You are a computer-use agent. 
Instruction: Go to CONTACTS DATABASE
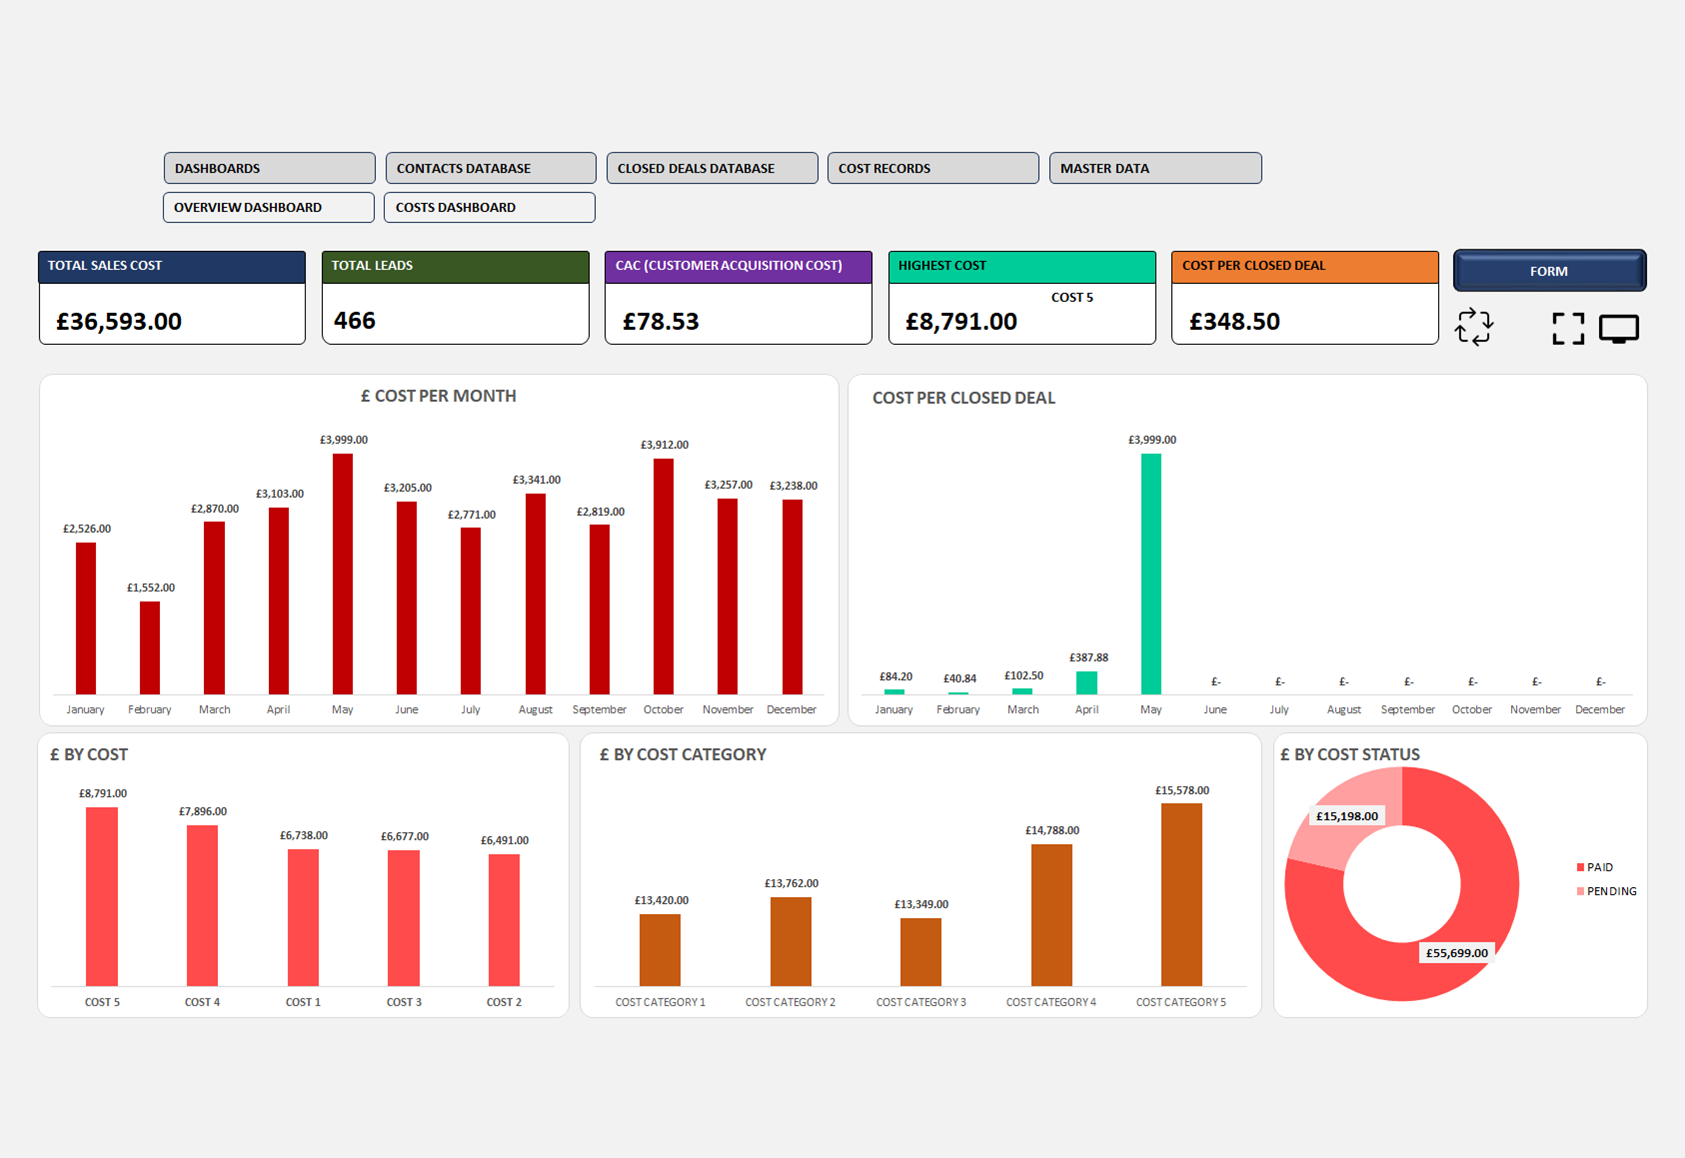click(491, 168)
